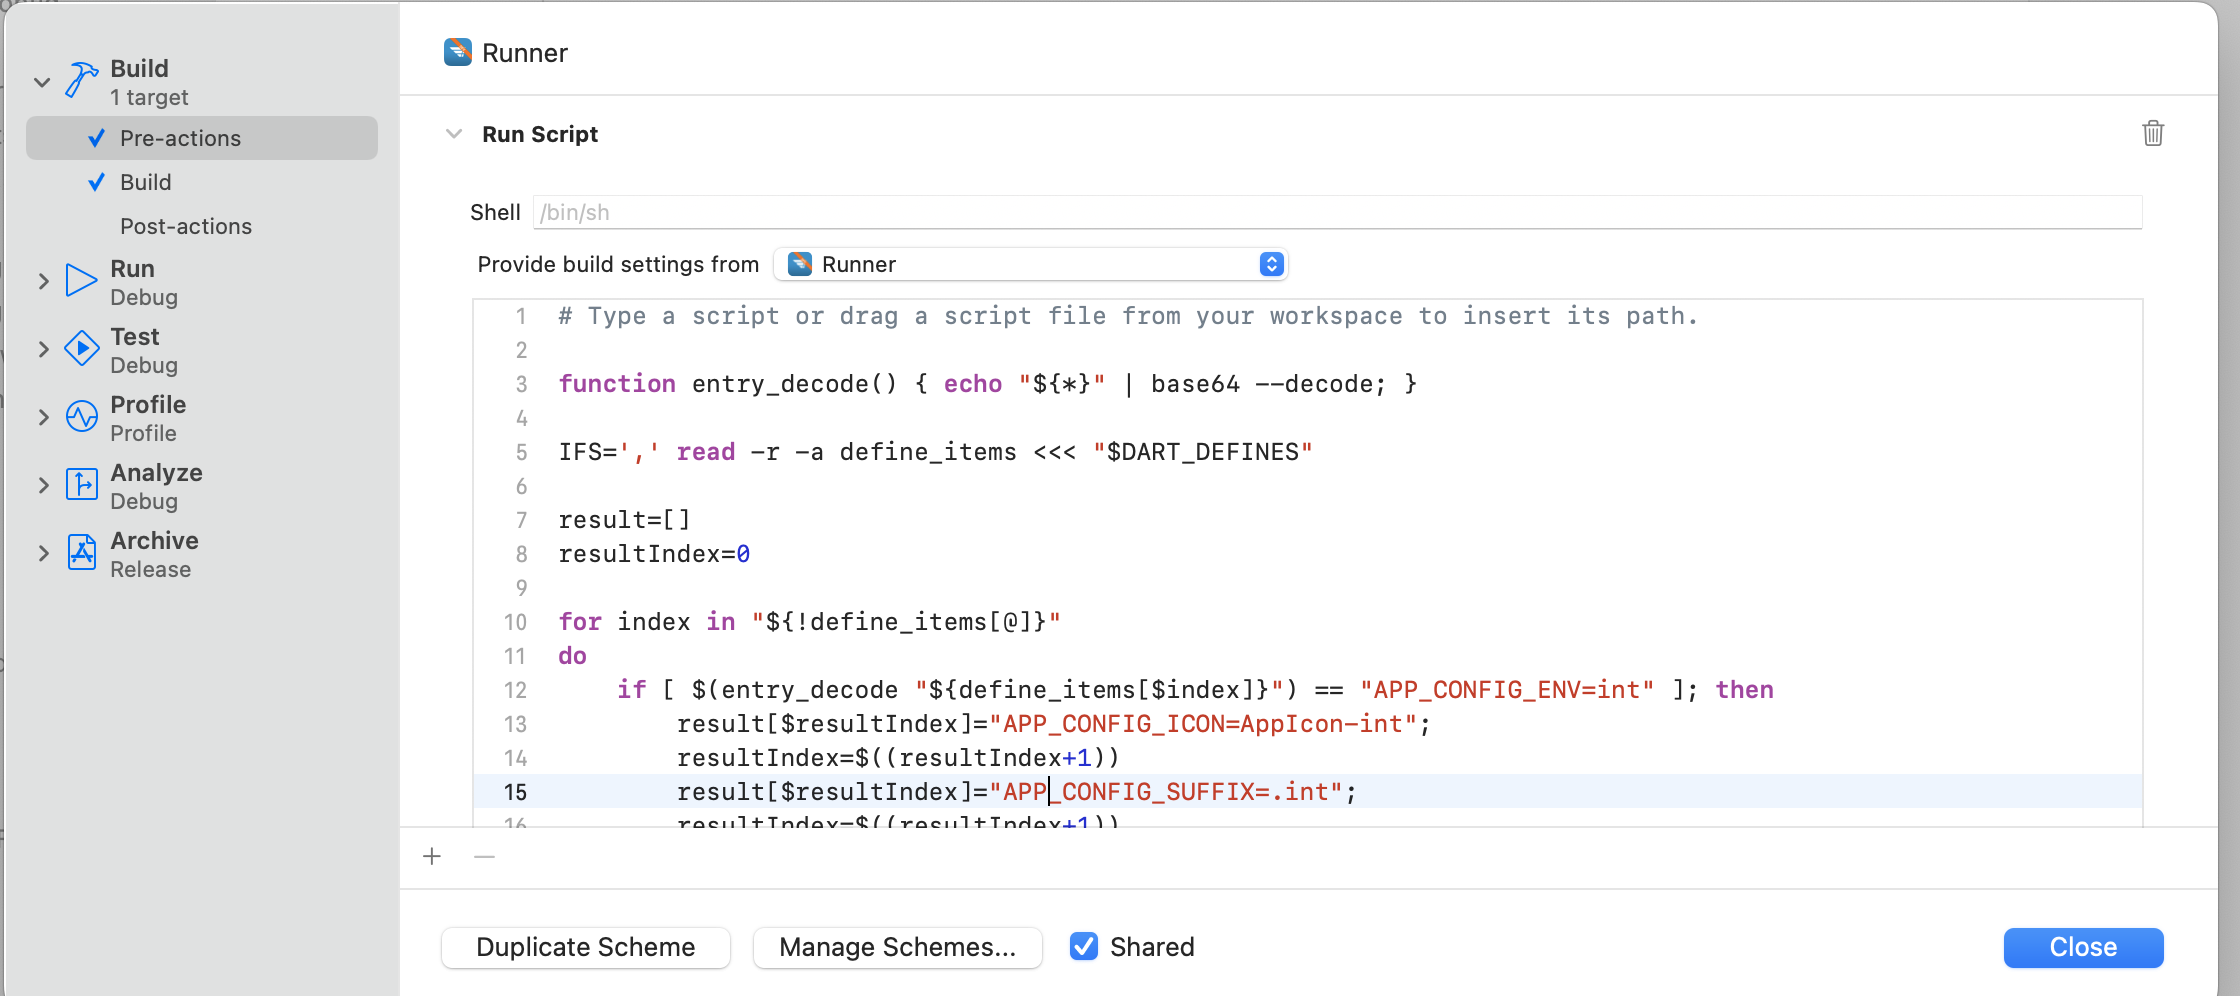Select the Archive action icon
2240x996 pixels.
pos(81,553)
